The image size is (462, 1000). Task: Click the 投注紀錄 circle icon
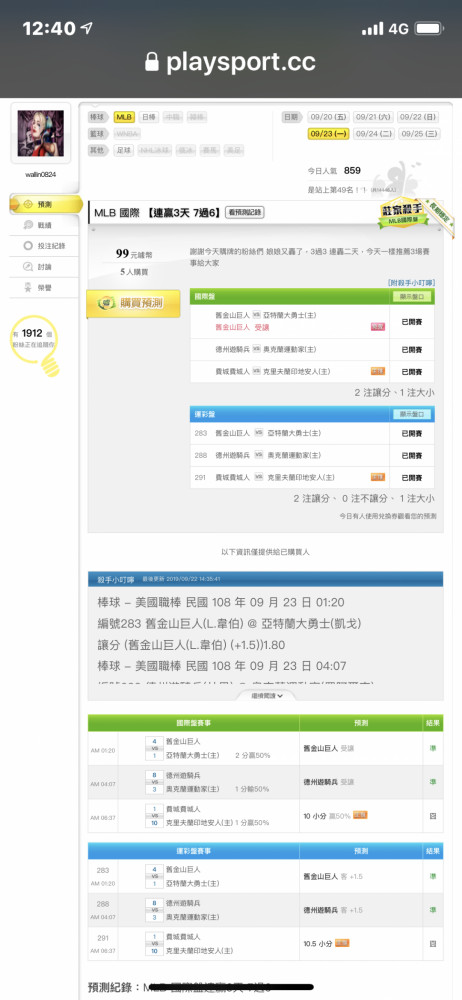coord(27,246)
